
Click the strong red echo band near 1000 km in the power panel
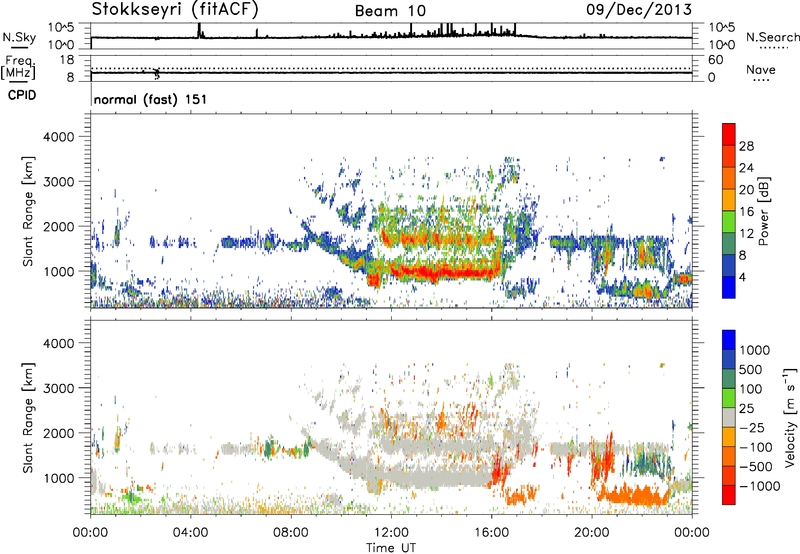[444, 271]
